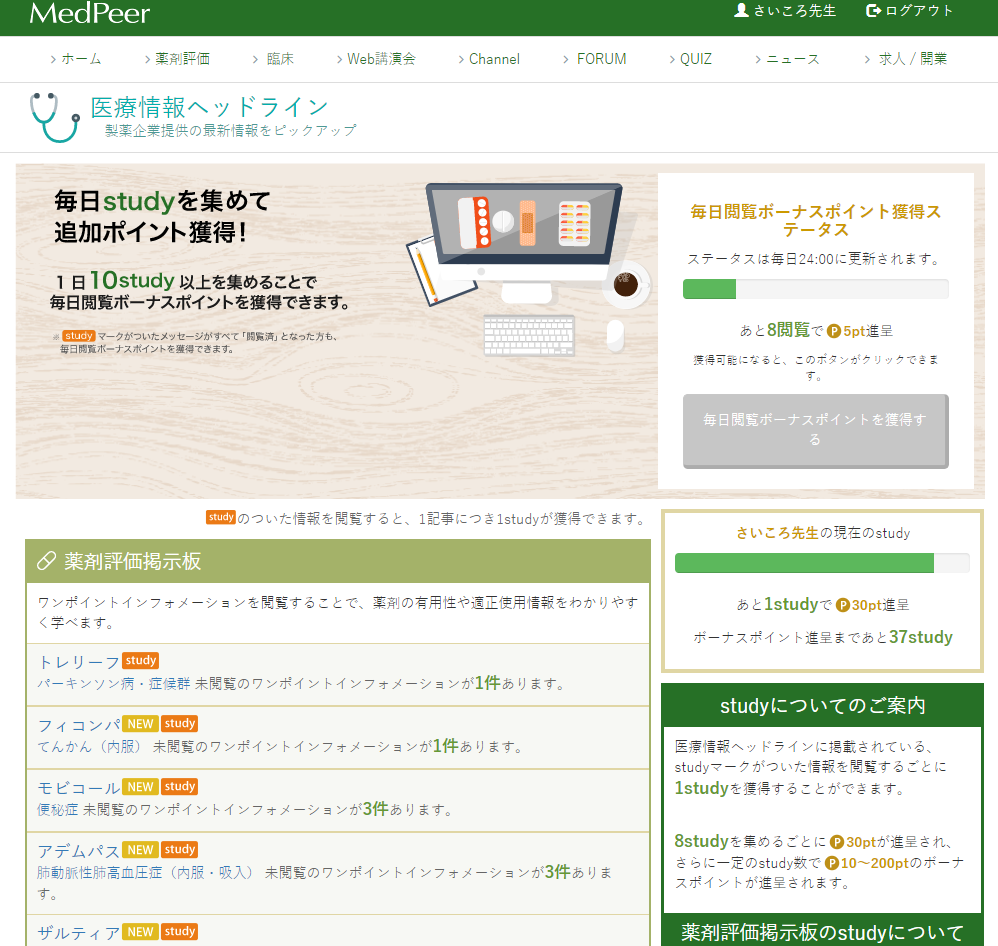Click the pill icon beside 薬剤評価掲示板

[x=46, y=561]
